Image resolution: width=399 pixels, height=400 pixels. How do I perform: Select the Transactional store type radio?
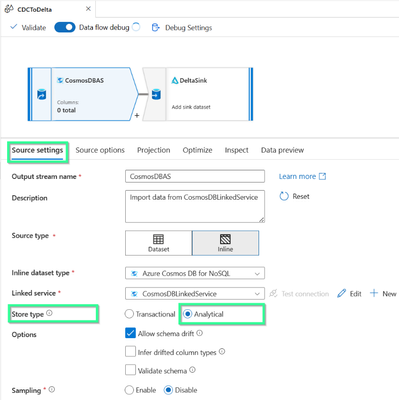tap(129, 314)
